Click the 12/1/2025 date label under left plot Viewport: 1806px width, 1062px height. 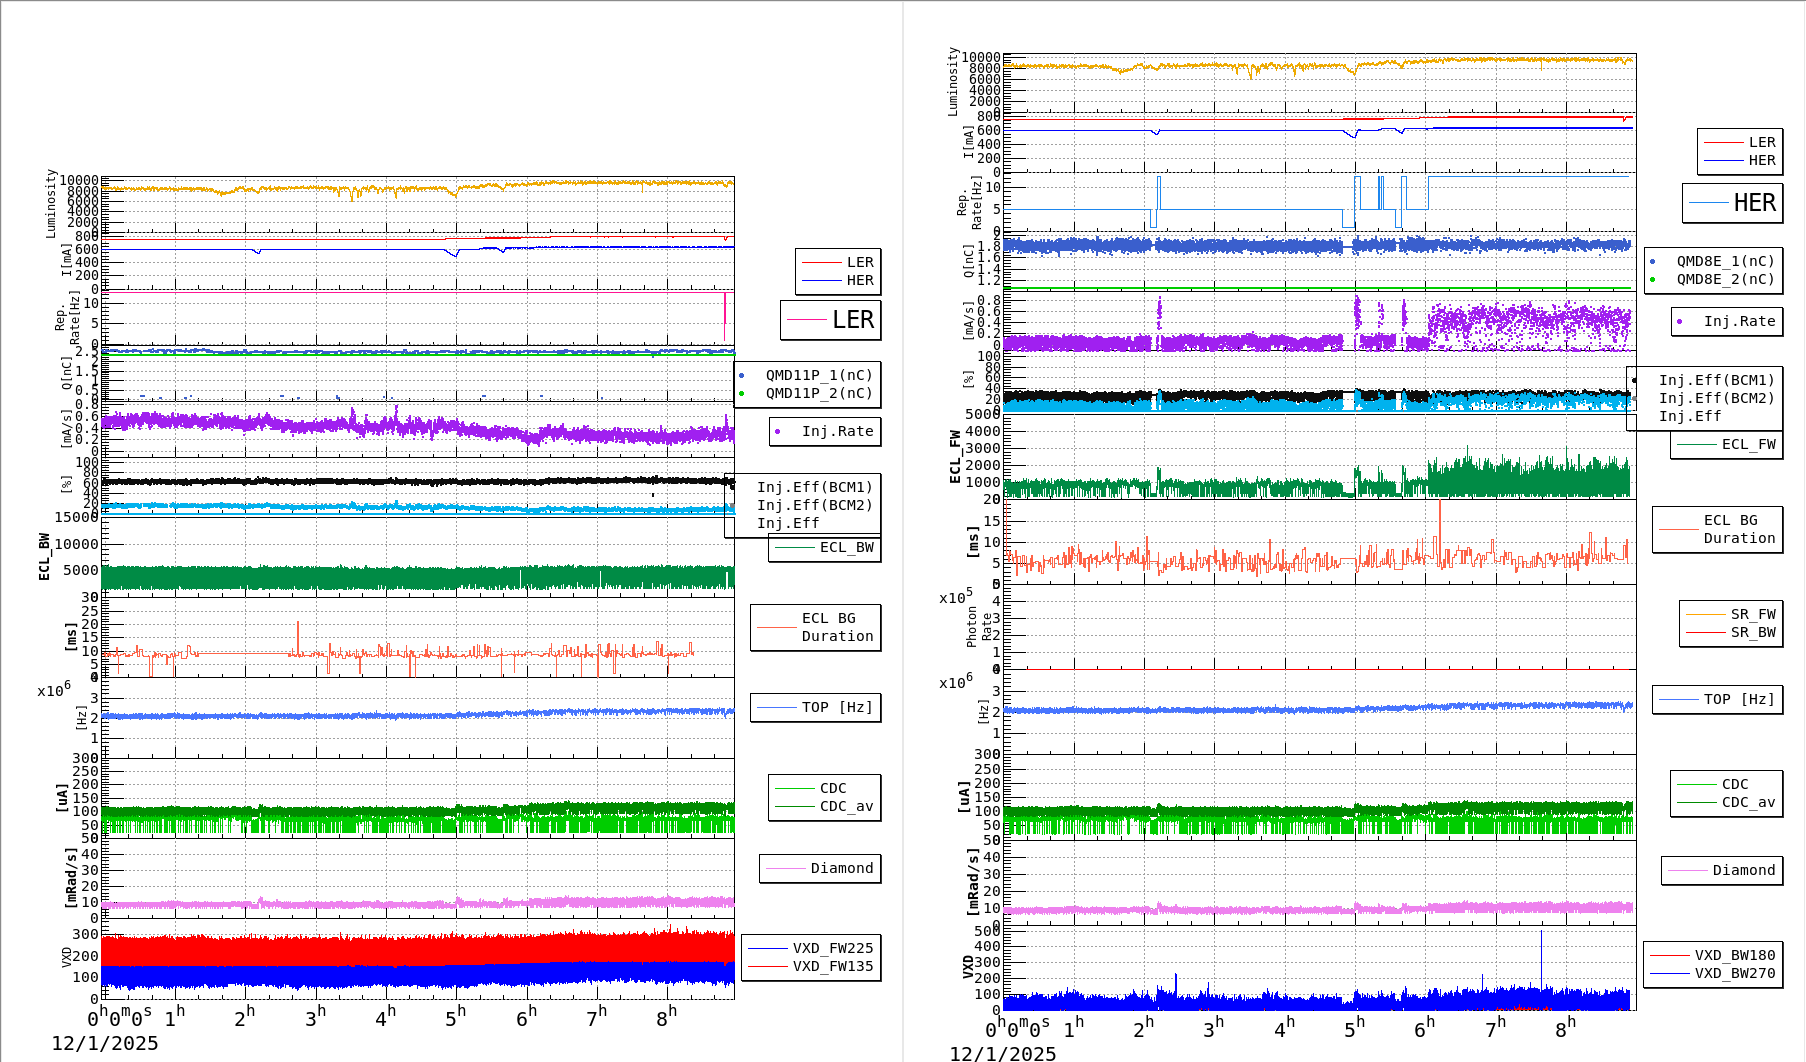pos(105,1043)
